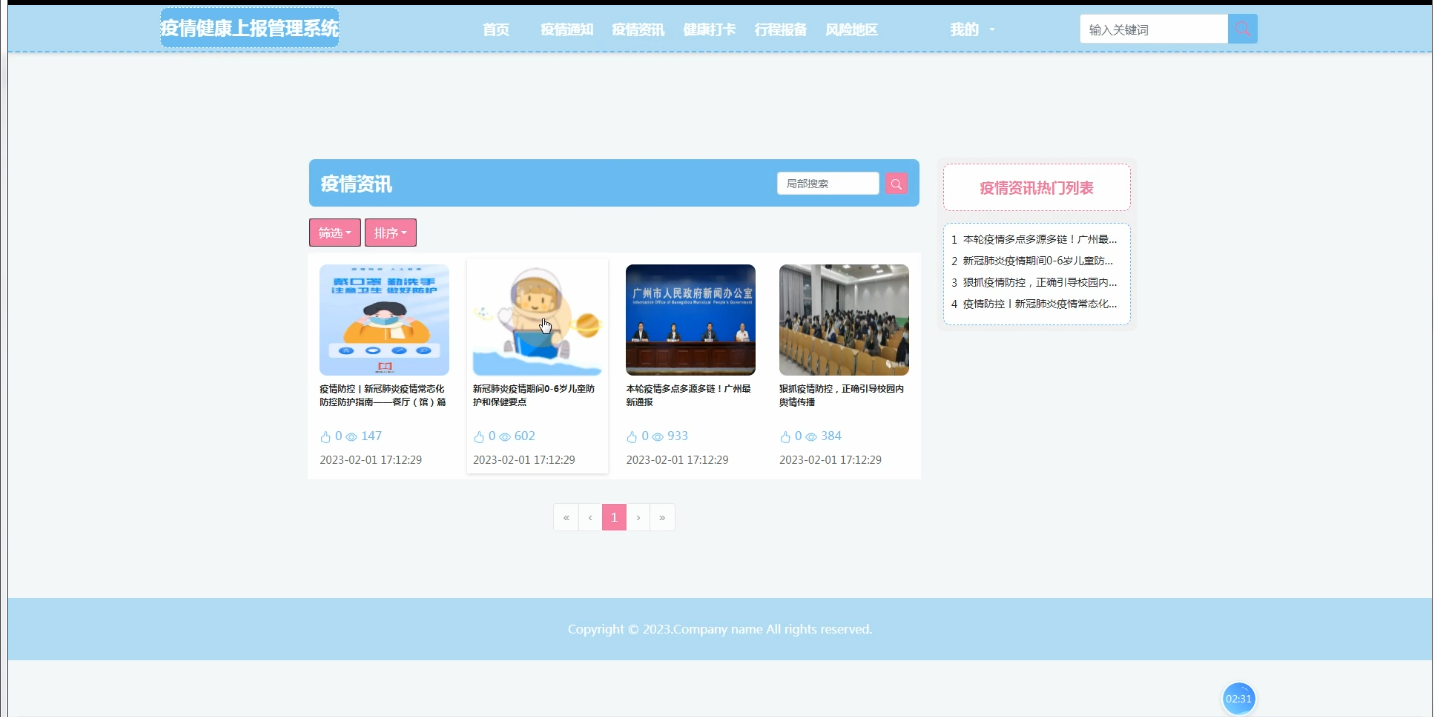Open the 广州新闻发布会 article thumbnail
Screen dimensions: 1434x717
[x=690, y=319]
